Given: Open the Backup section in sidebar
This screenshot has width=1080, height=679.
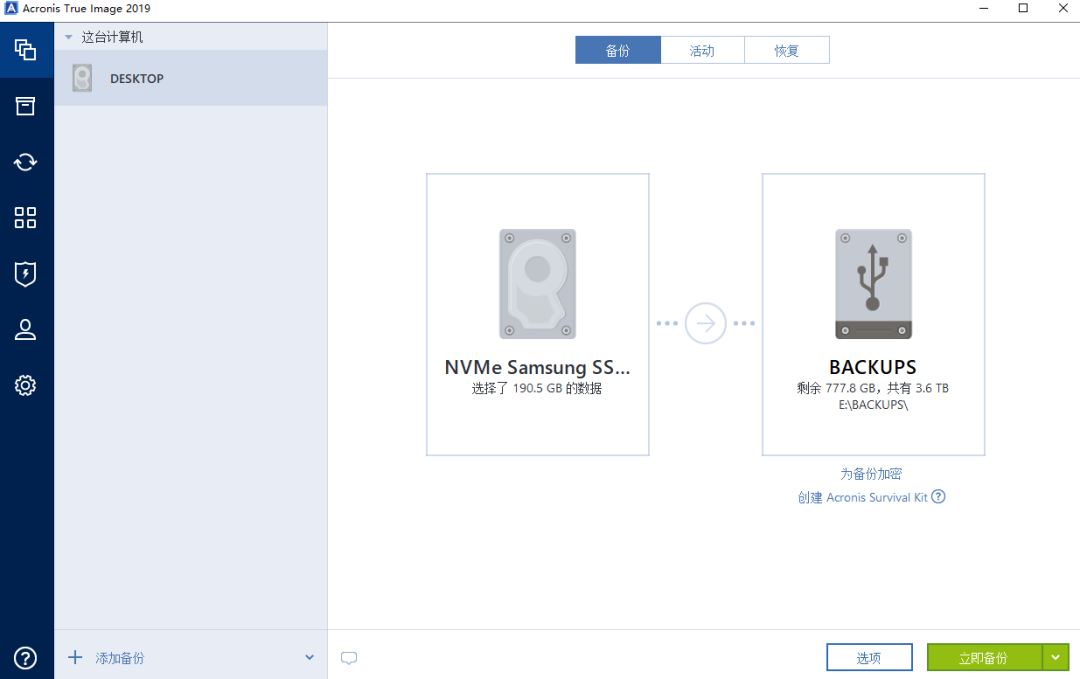Looking at the screenshot, I should (x=25, y=50).
